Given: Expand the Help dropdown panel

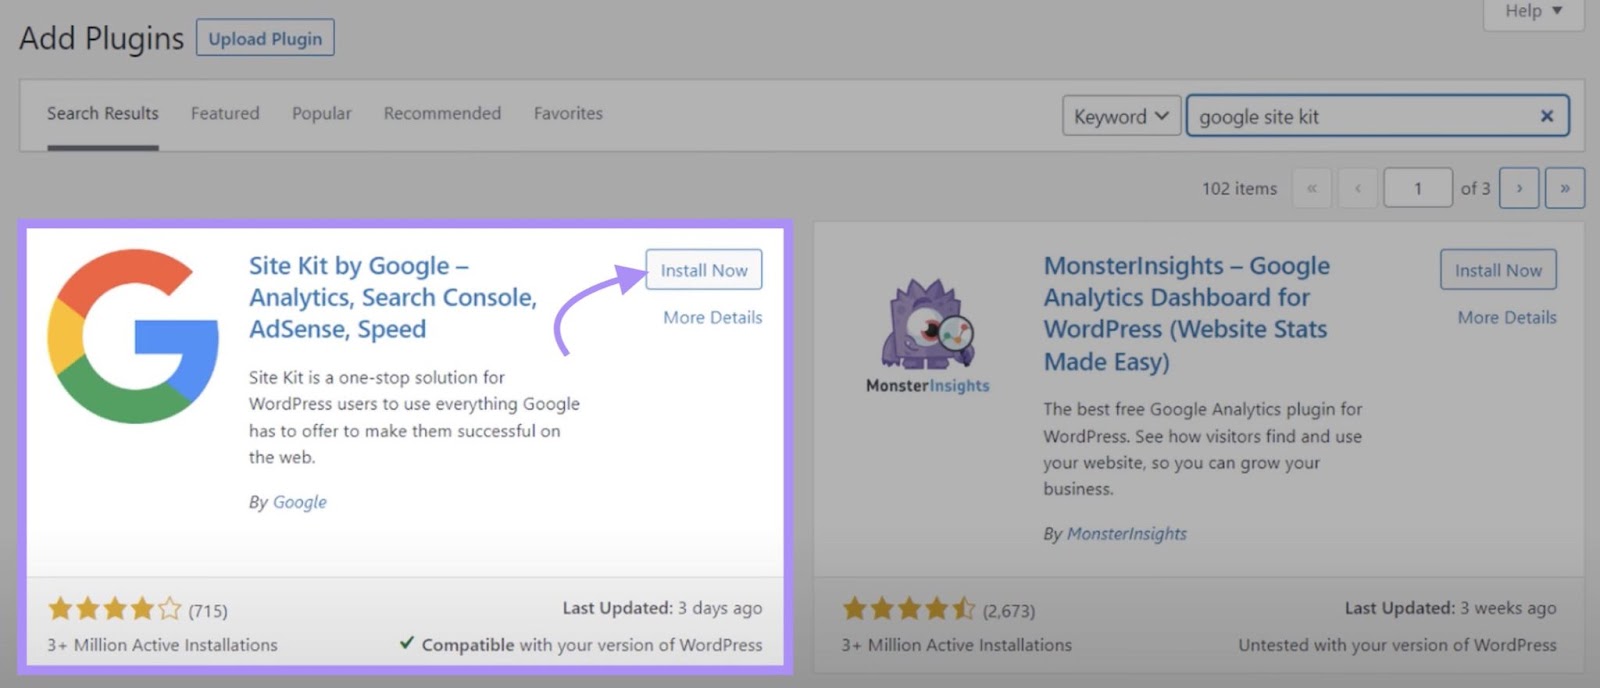Looking at the screenshot, I should pyautogui.click(x=1533, y=11).
